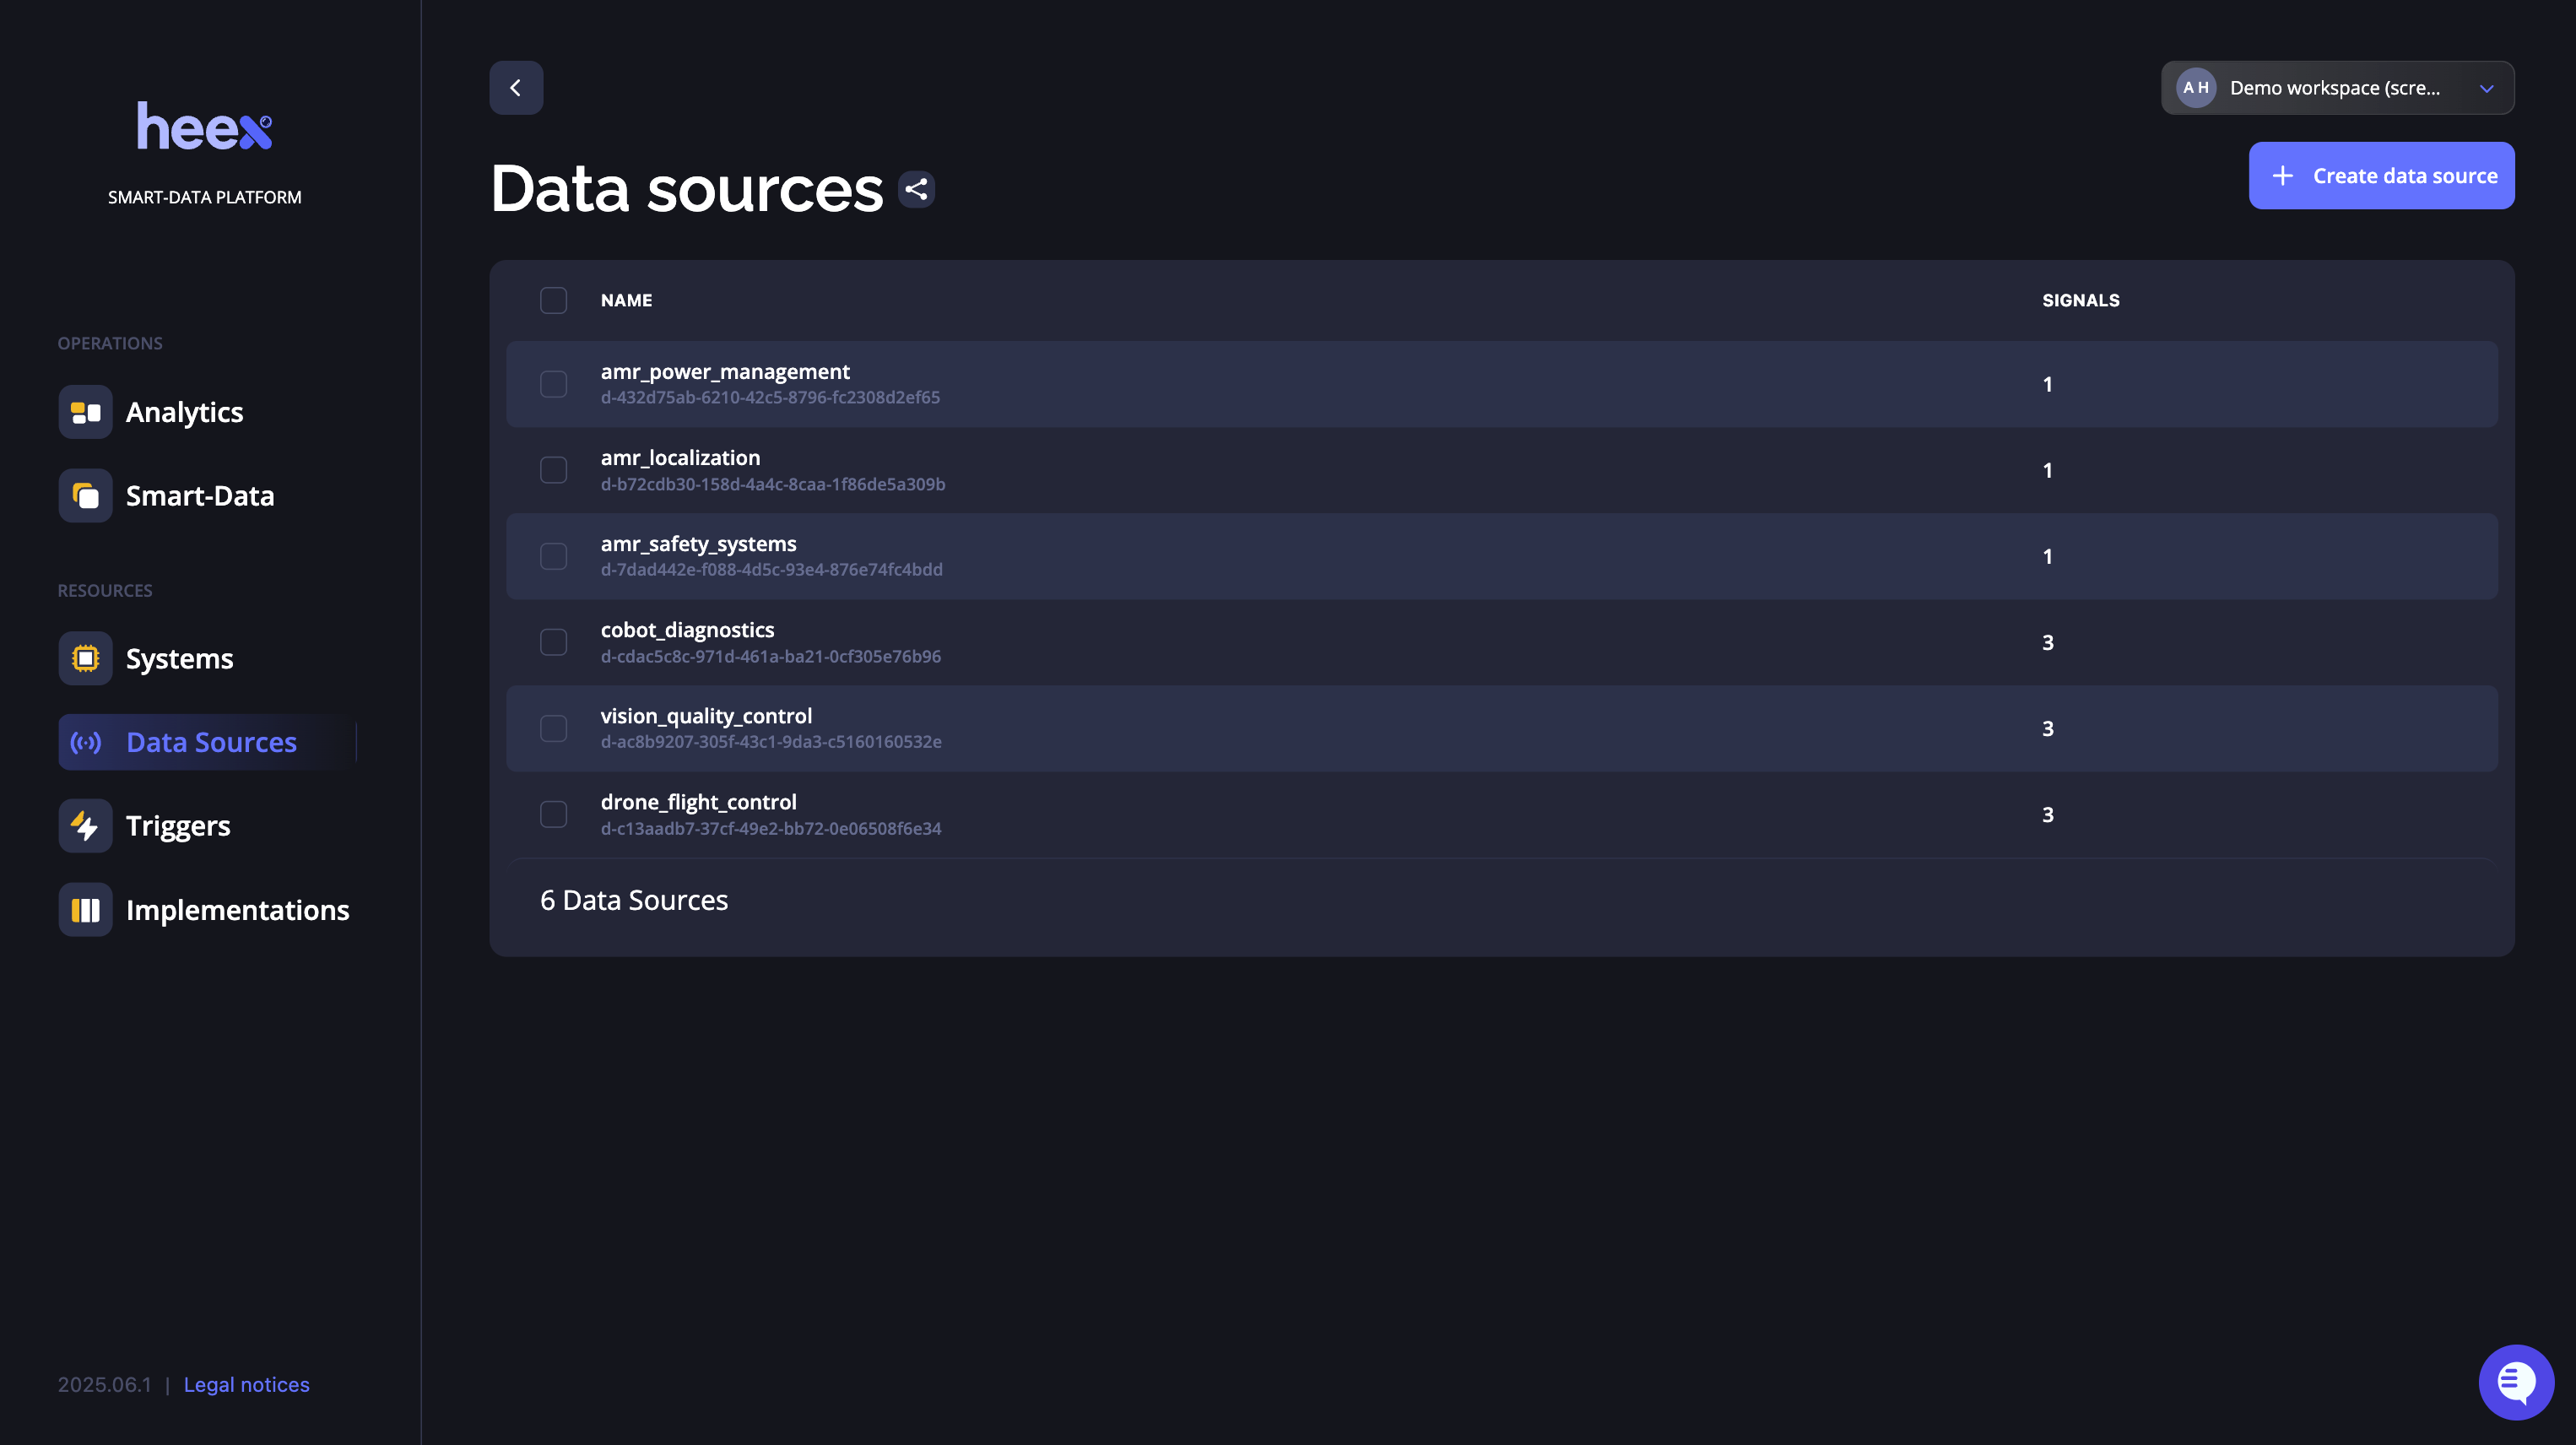Click the Systems chip icon
2576x1445 pixels.
click(x=85, y=659)
